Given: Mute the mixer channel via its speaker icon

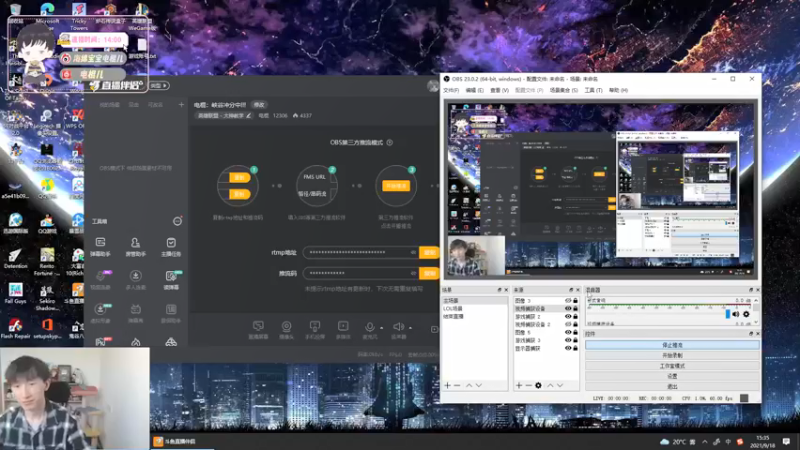Looking at the screenshot, I should point(736,314).
